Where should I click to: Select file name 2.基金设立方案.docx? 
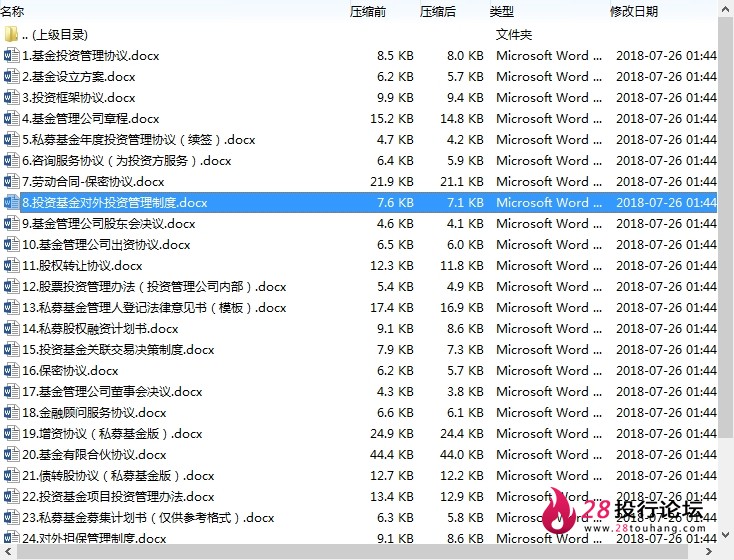(x=79, y=76)
